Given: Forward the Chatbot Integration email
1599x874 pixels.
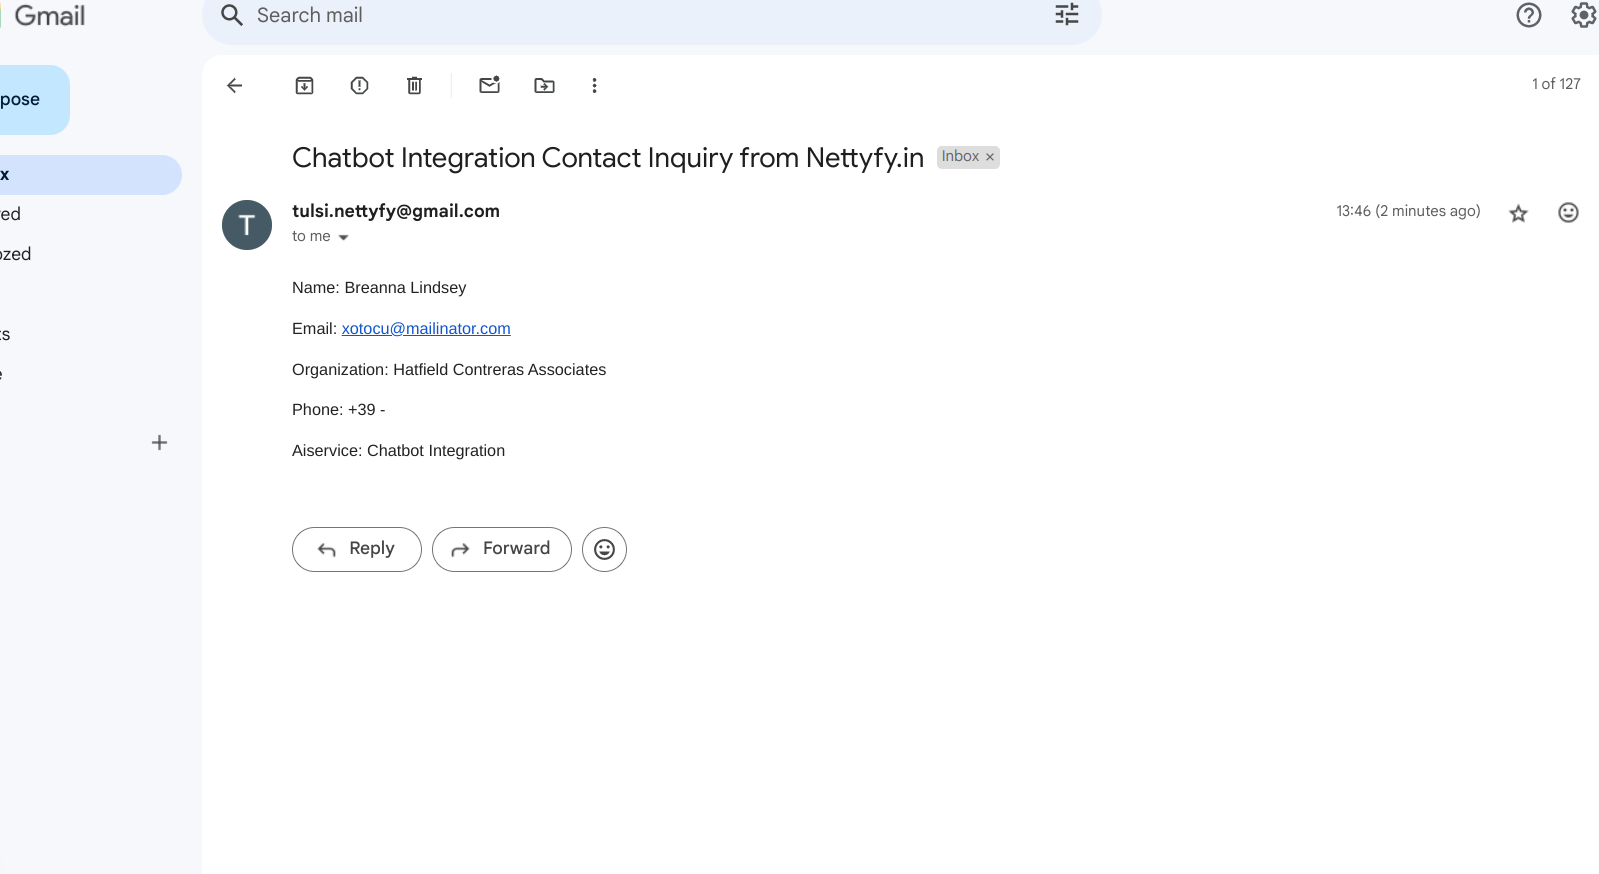Looking at the screenshot, I should [x=502, y=549].
